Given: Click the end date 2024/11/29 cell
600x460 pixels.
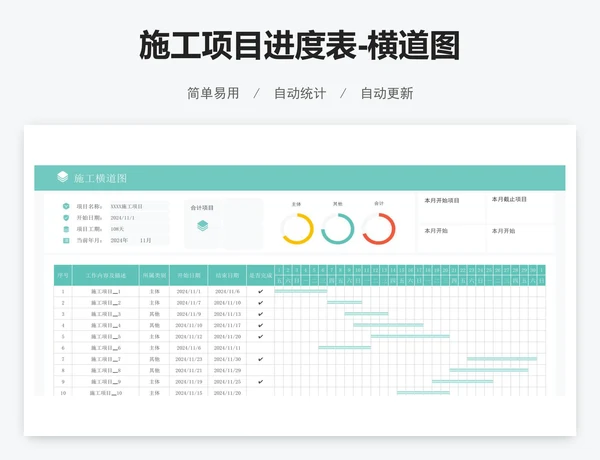Looking at the screenshot, I should pos(227,370).
